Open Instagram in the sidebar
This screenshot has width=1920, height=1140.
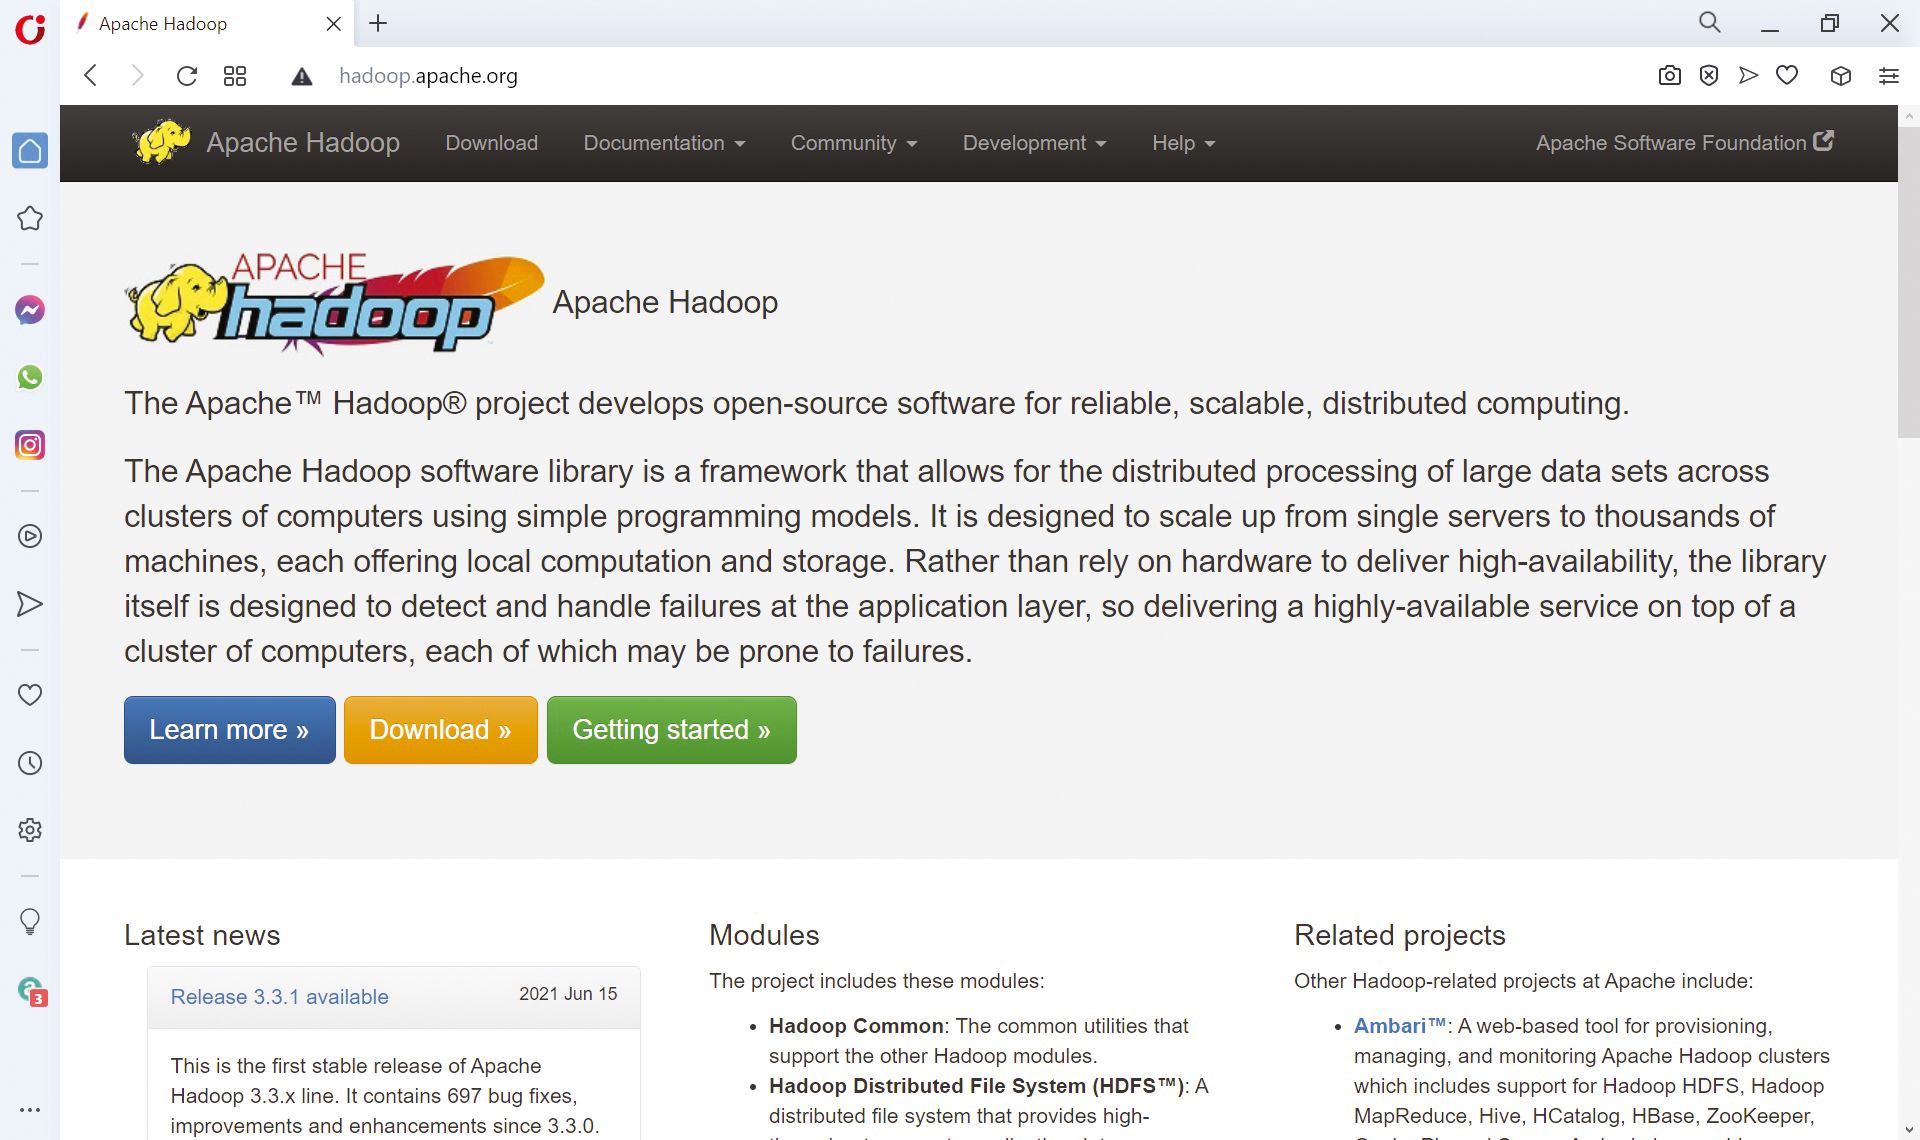[30, 445]
